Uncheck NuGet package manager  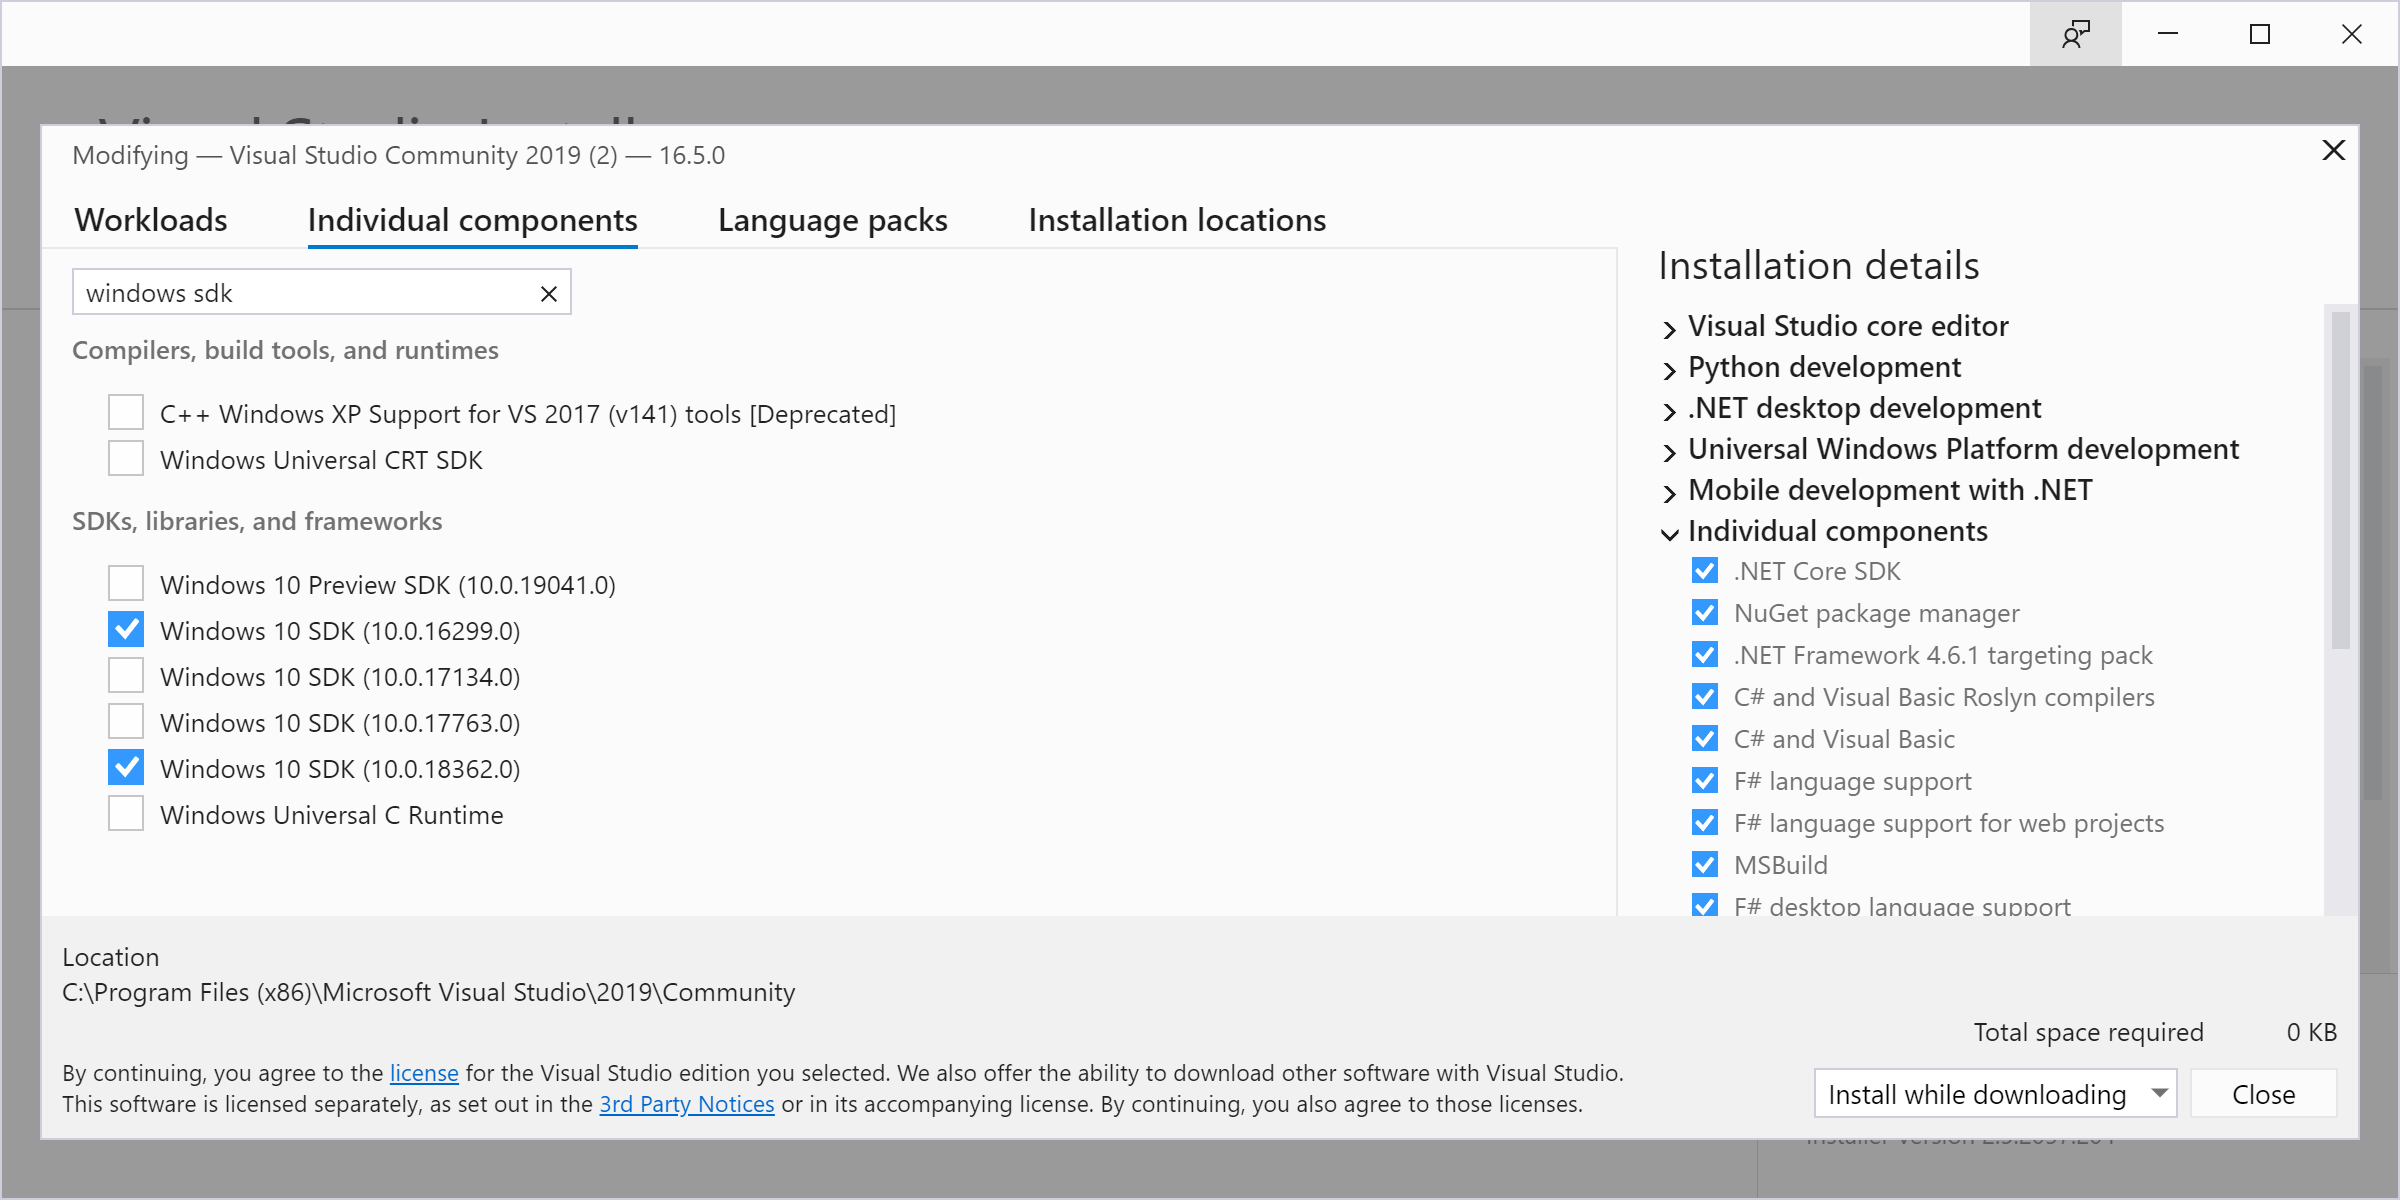(x=1704, y=612)
